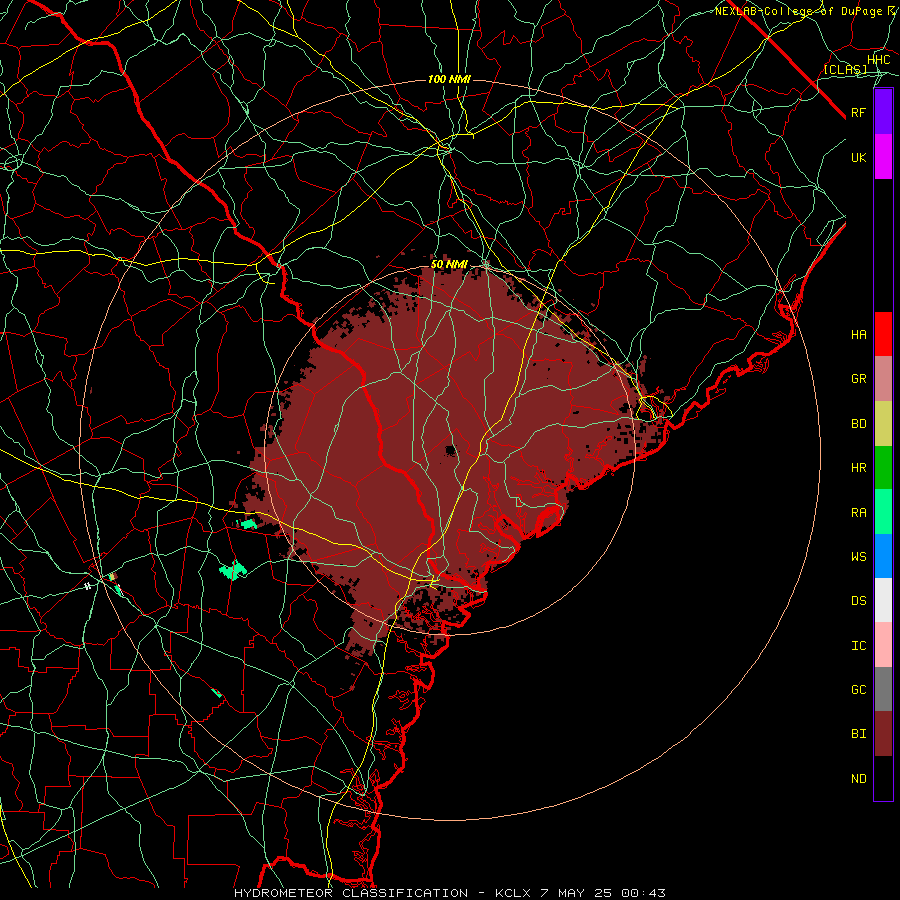Click the HA legend label

[859, 335]
